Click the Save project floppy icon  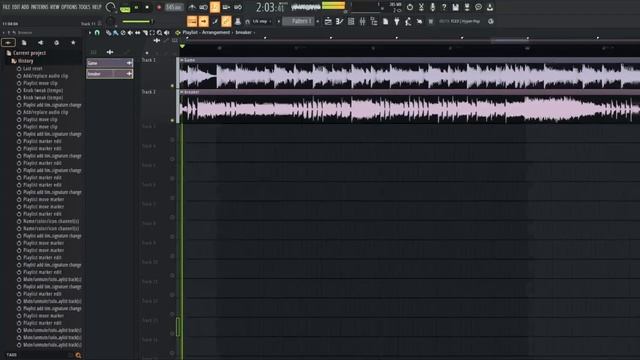click(x=456, y=7)
